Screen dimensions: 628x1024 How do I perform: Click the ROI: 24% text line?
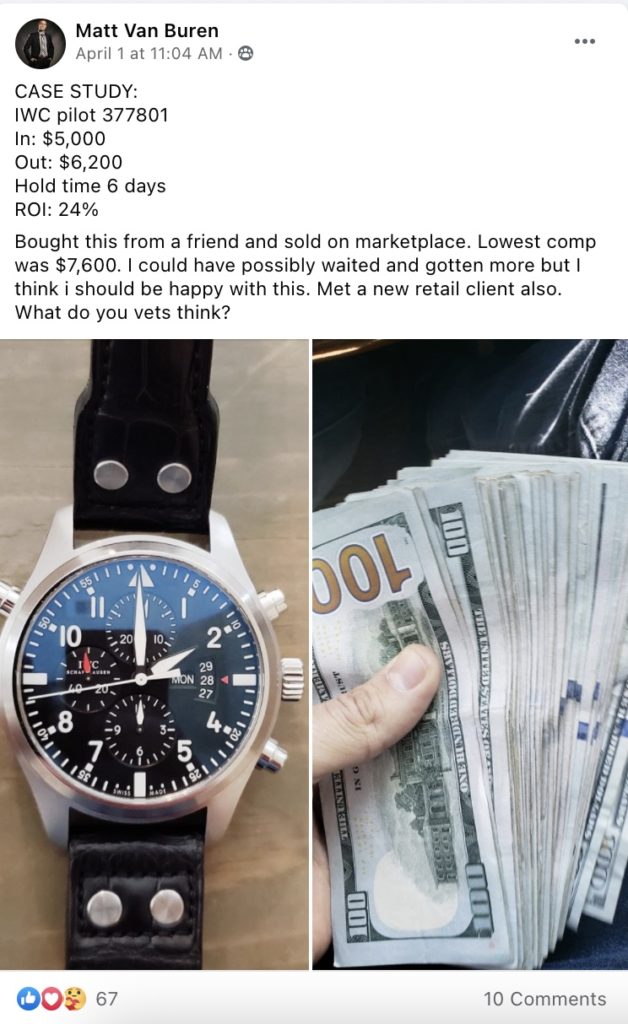point(56,210)
